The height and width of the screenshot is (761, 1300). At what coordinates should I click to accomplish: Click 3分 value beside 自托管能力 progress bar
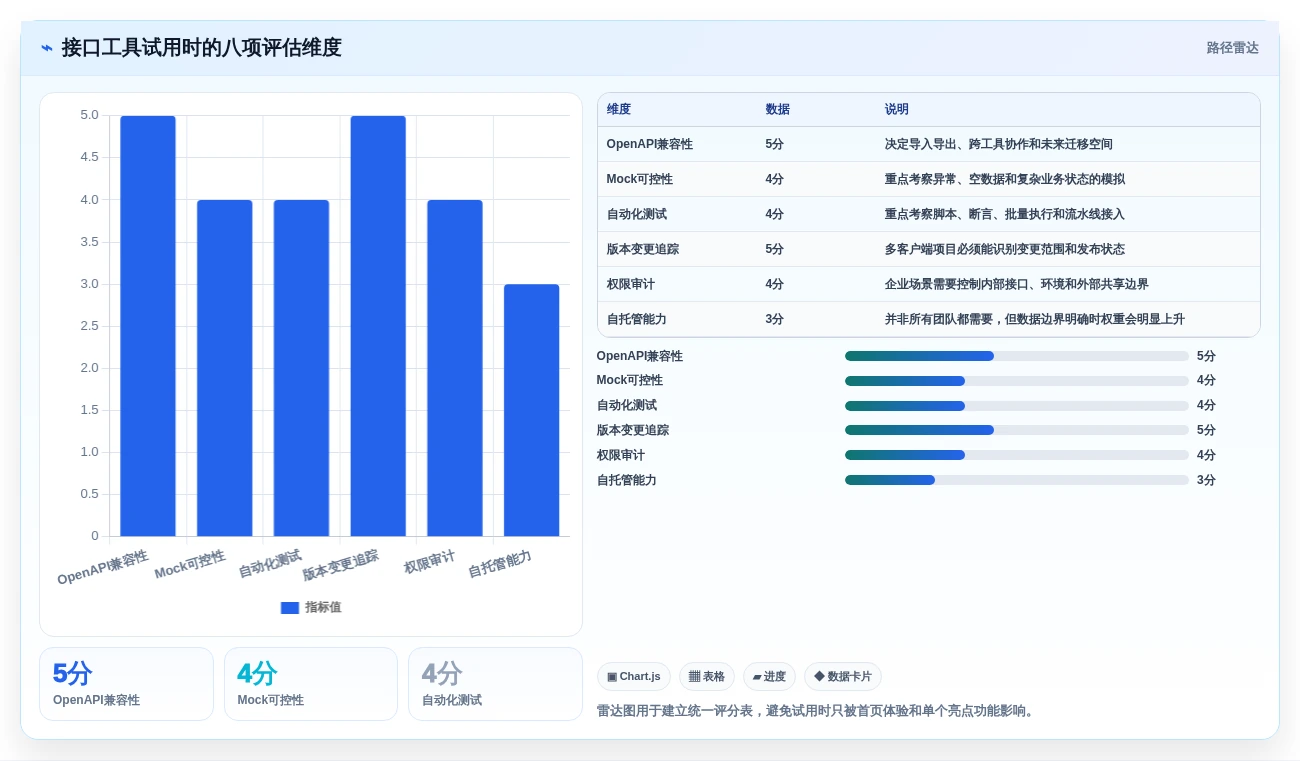1206,480
